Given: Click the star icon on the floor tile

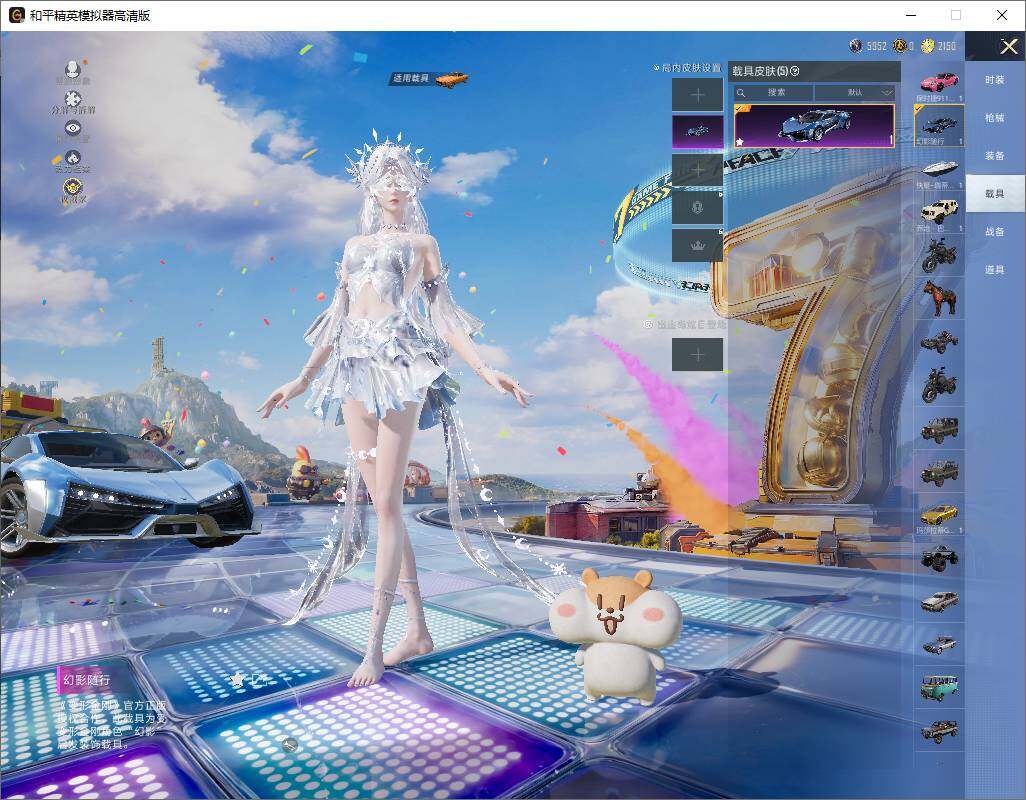Looking at the screenshot, I should 237,679.
